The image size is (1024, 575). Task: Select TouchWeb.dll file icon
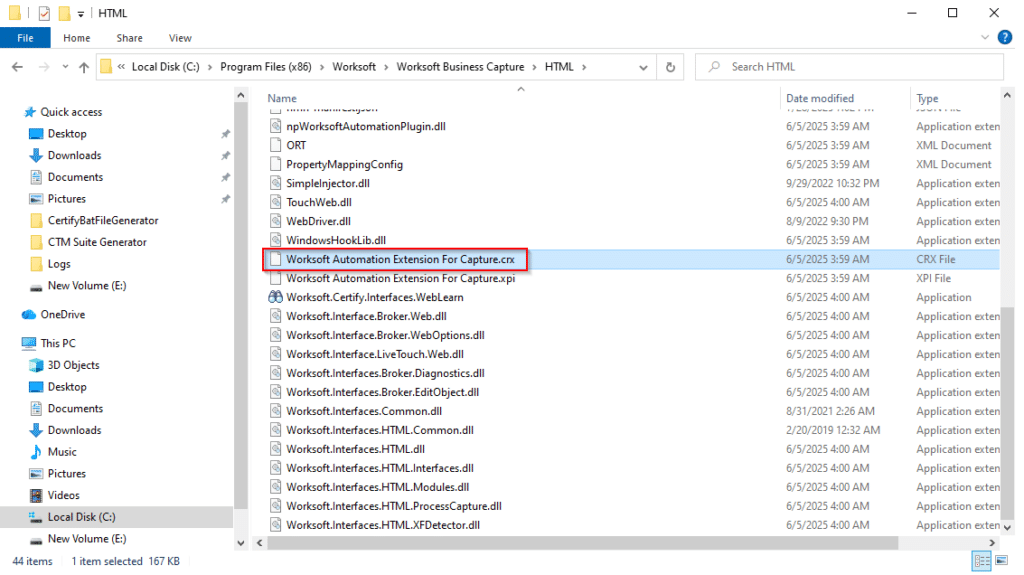[276, 202]
